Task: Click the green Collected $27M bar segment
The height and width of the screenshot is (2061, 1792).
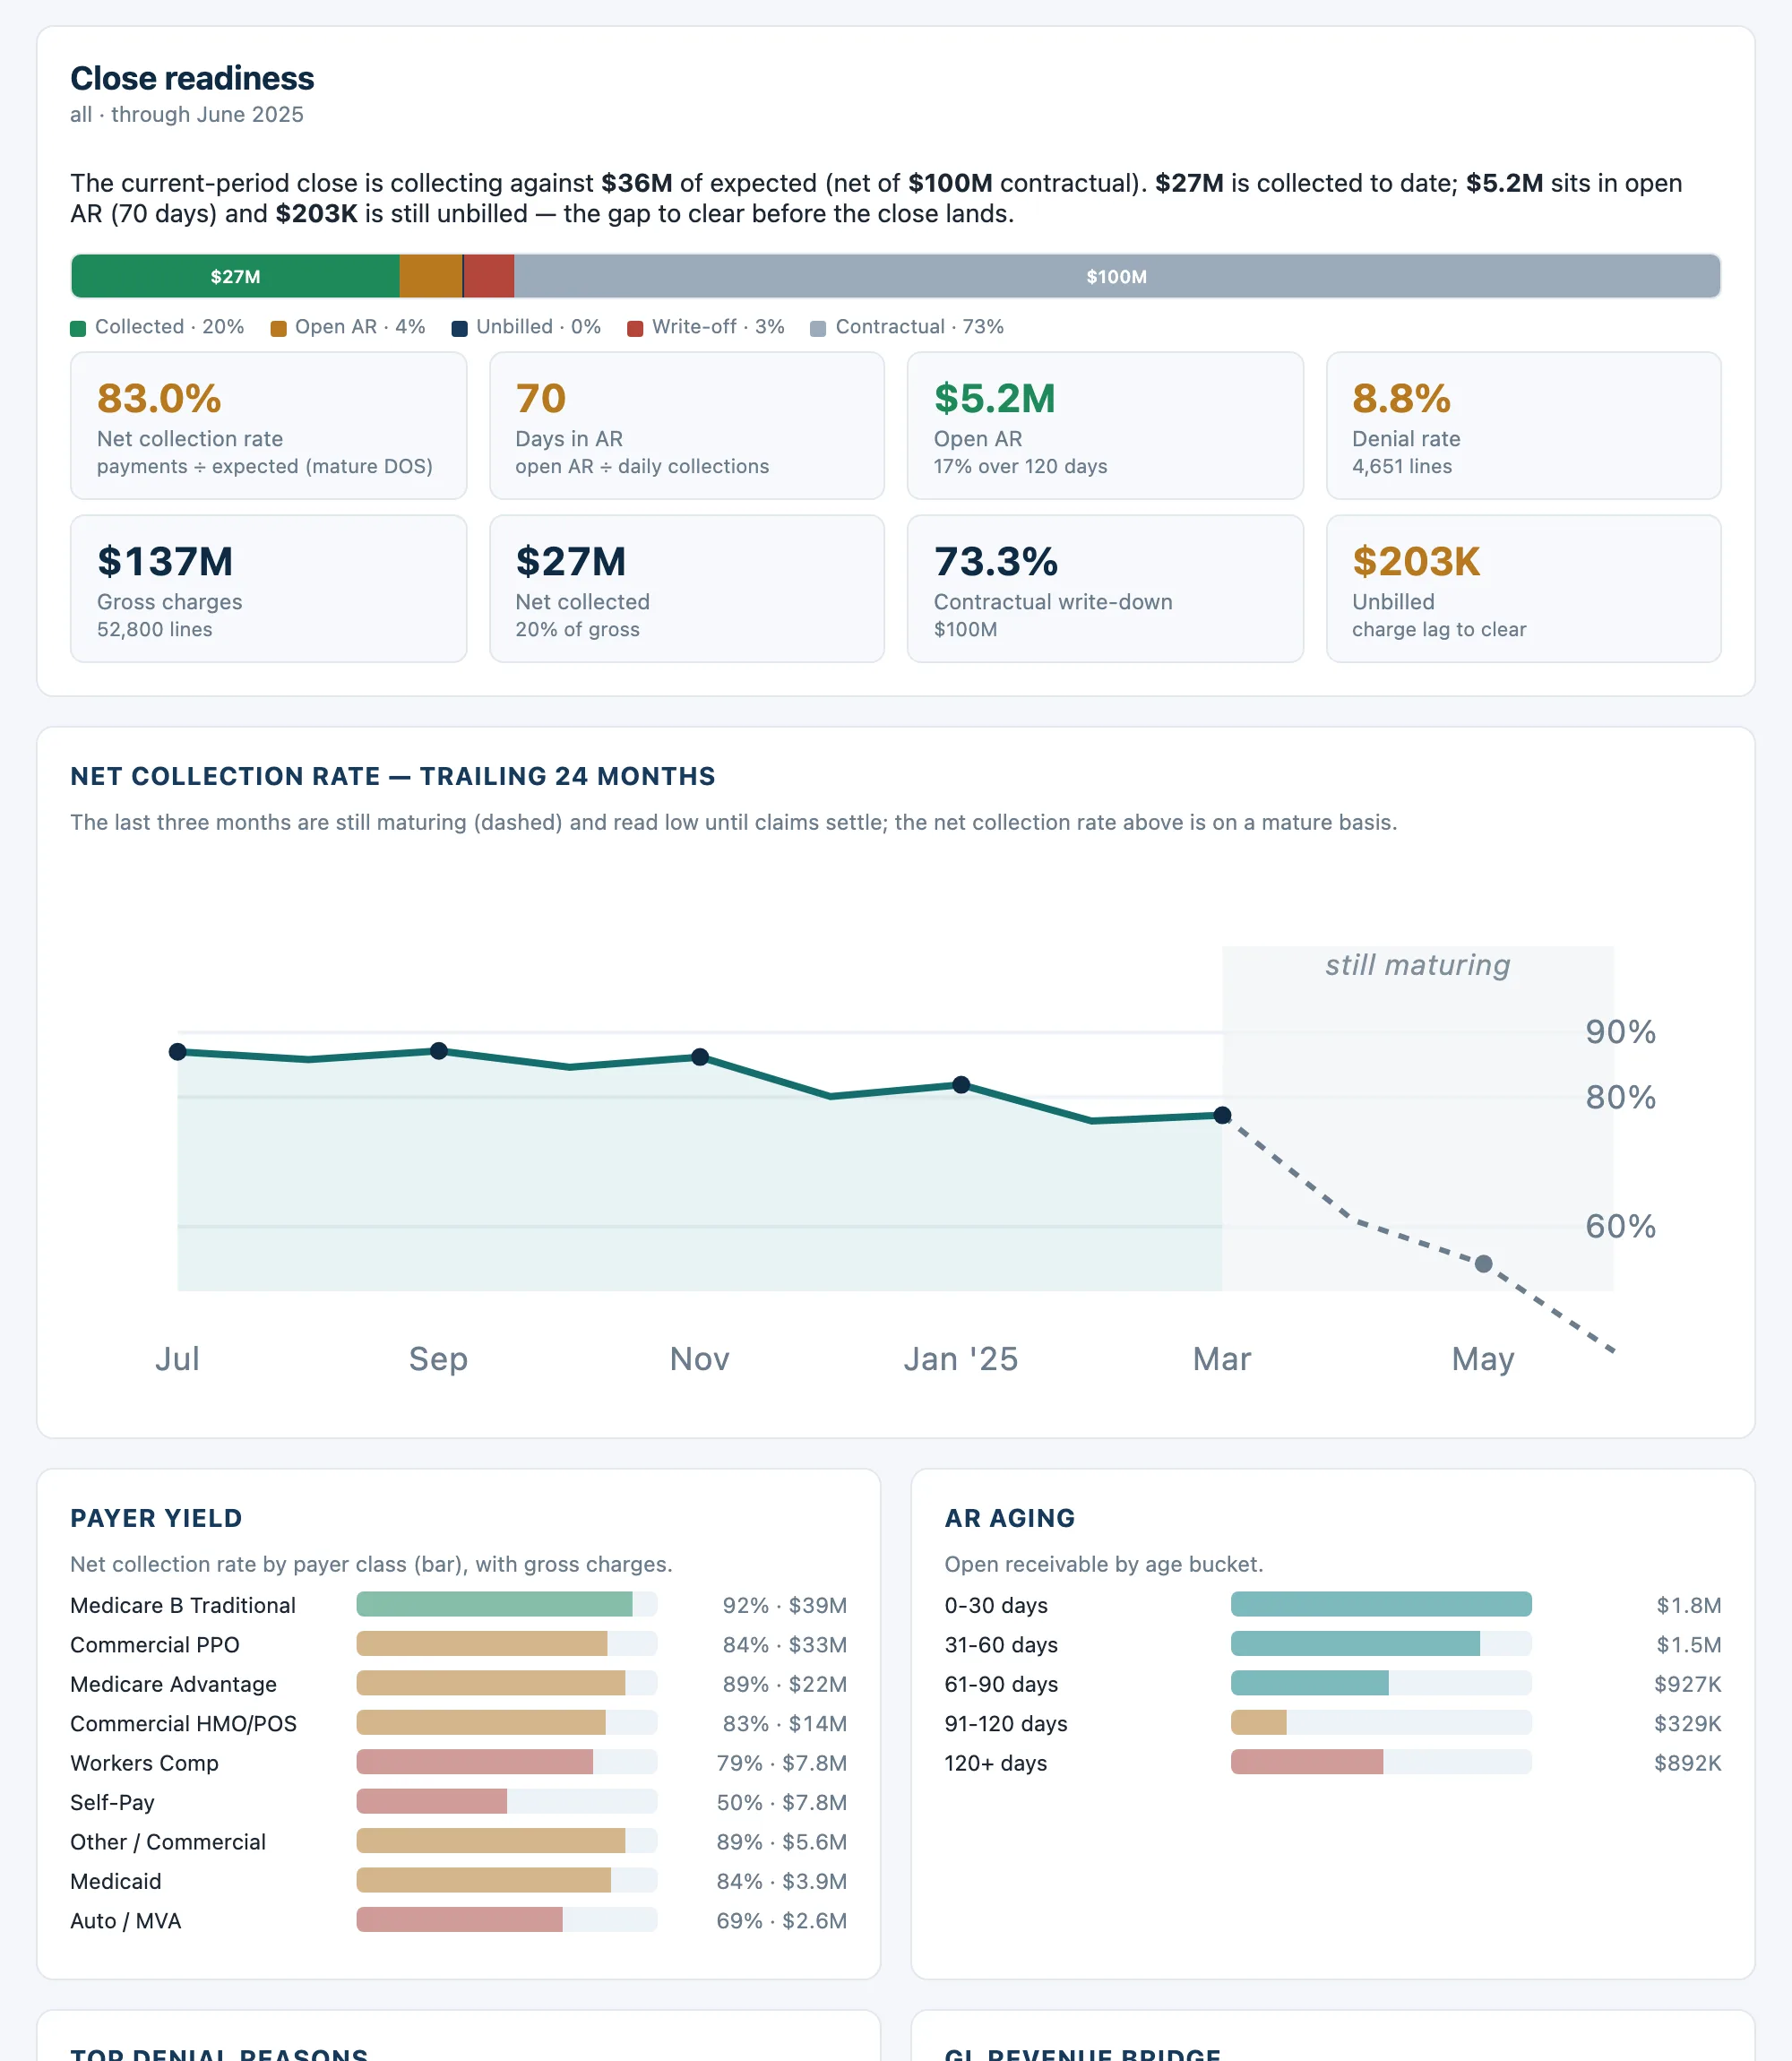Action: [x=235, y=276]
